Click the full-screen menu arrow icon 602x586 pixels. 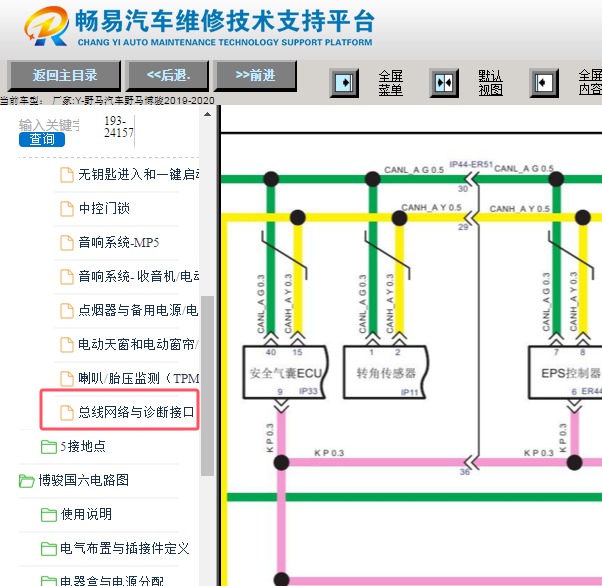click(344, 83)
